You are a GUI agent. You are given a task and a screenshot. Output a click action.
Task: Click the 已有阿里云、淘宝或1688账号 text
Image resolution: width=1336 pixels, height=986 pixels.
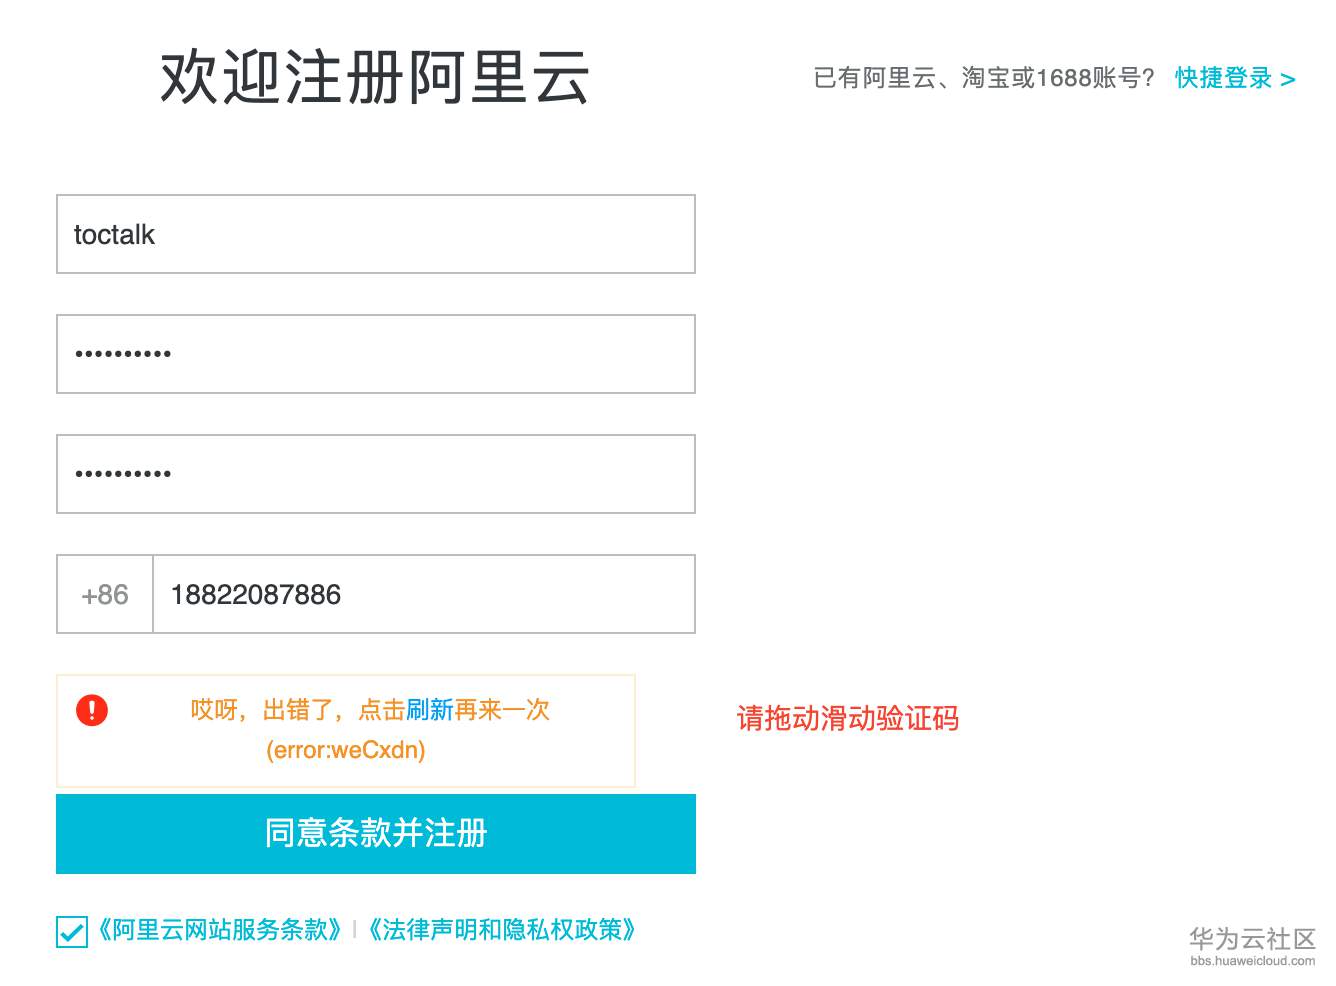(x=984, y=77)
